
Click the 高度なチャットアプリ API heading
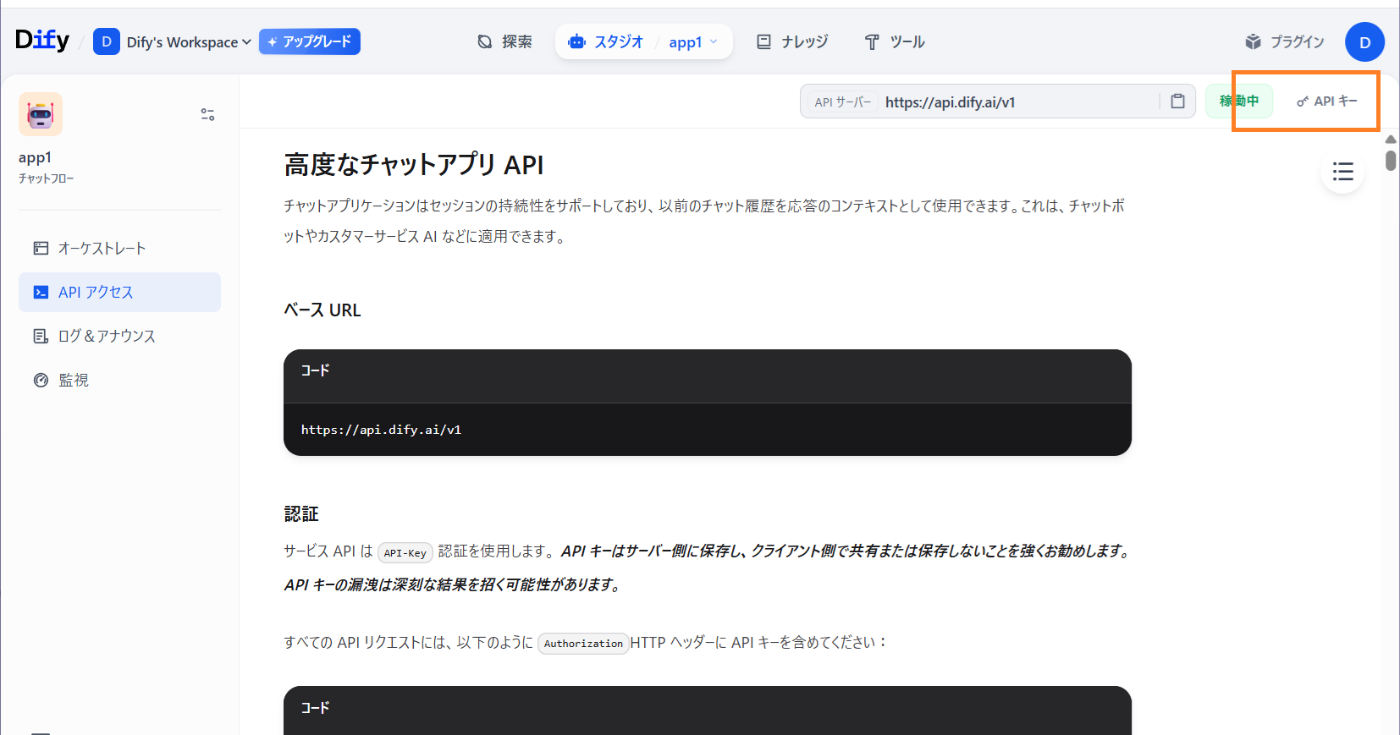pos(414,165)
